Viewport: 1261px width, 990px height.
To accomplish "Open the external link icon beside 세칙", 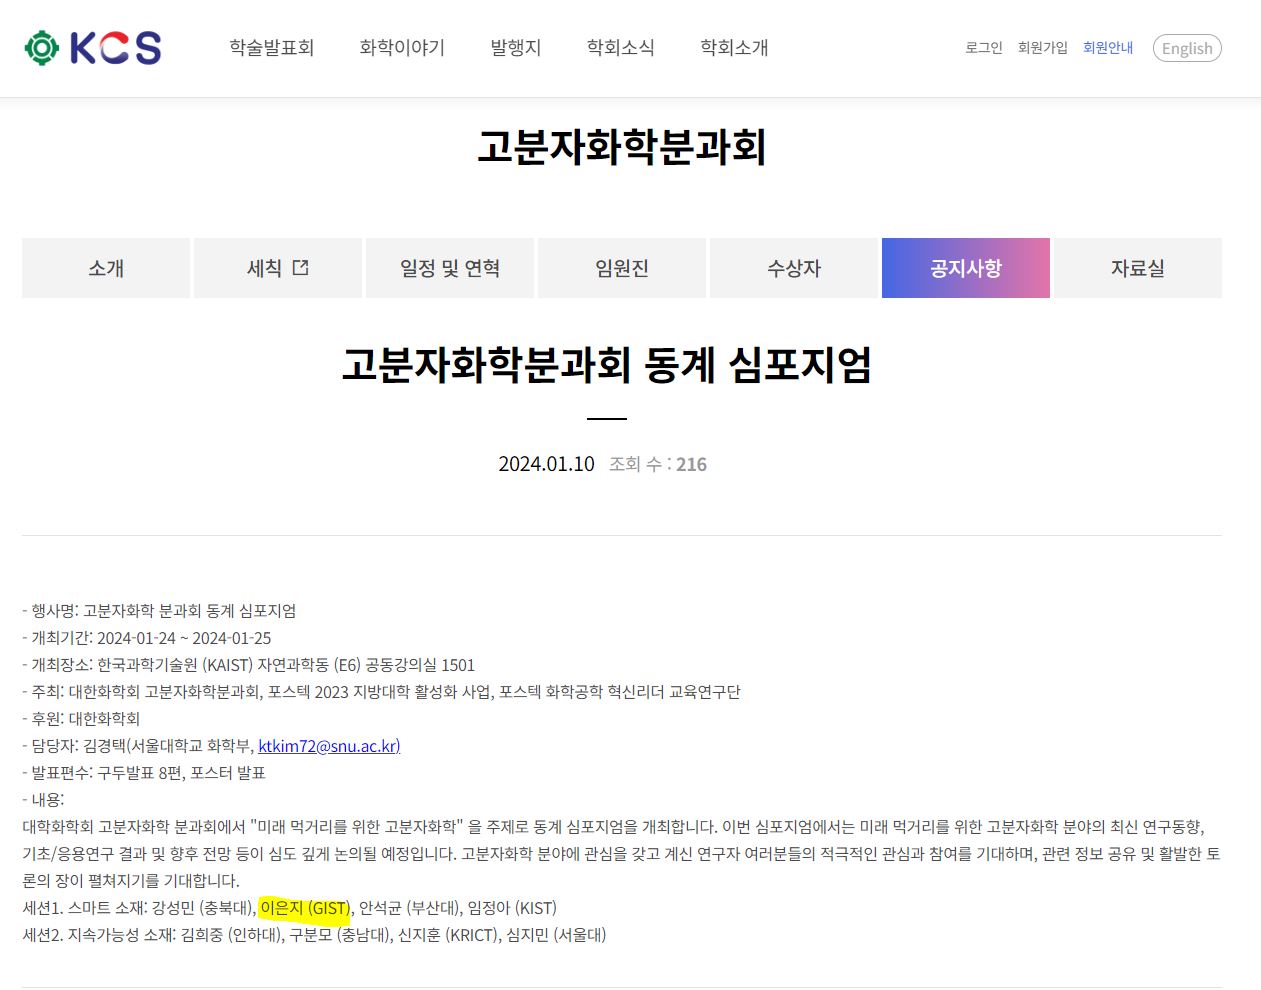I will (300, 267).
